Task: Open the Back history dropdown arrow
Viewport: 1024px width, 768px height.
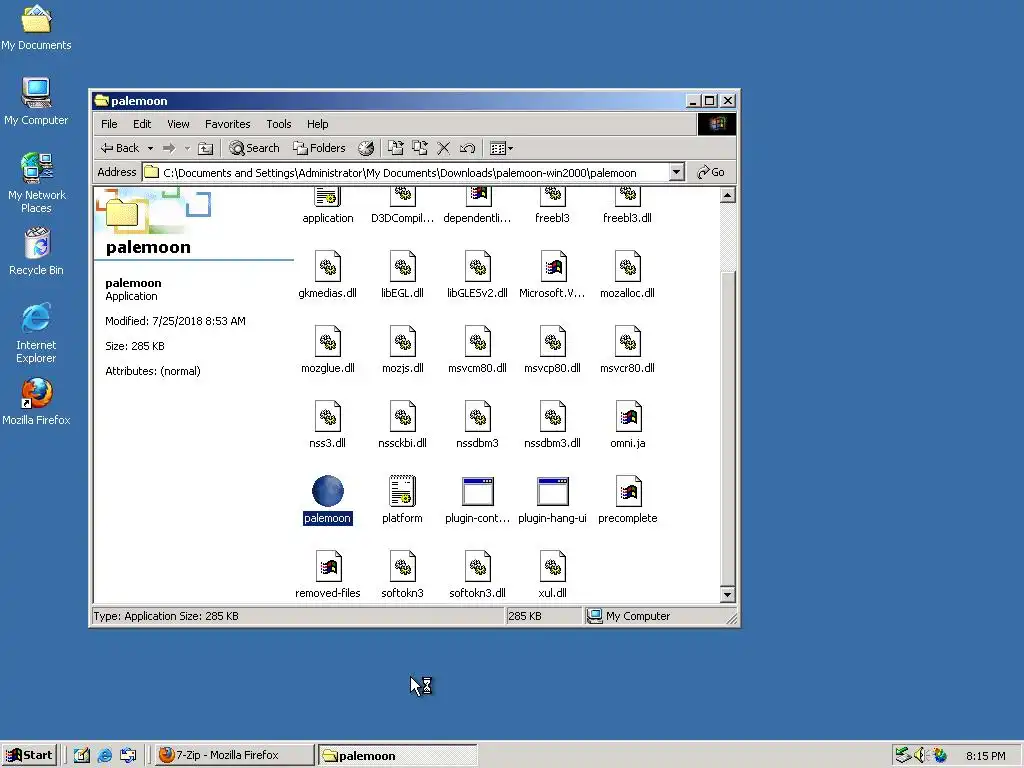Action: tap(150, 148)
